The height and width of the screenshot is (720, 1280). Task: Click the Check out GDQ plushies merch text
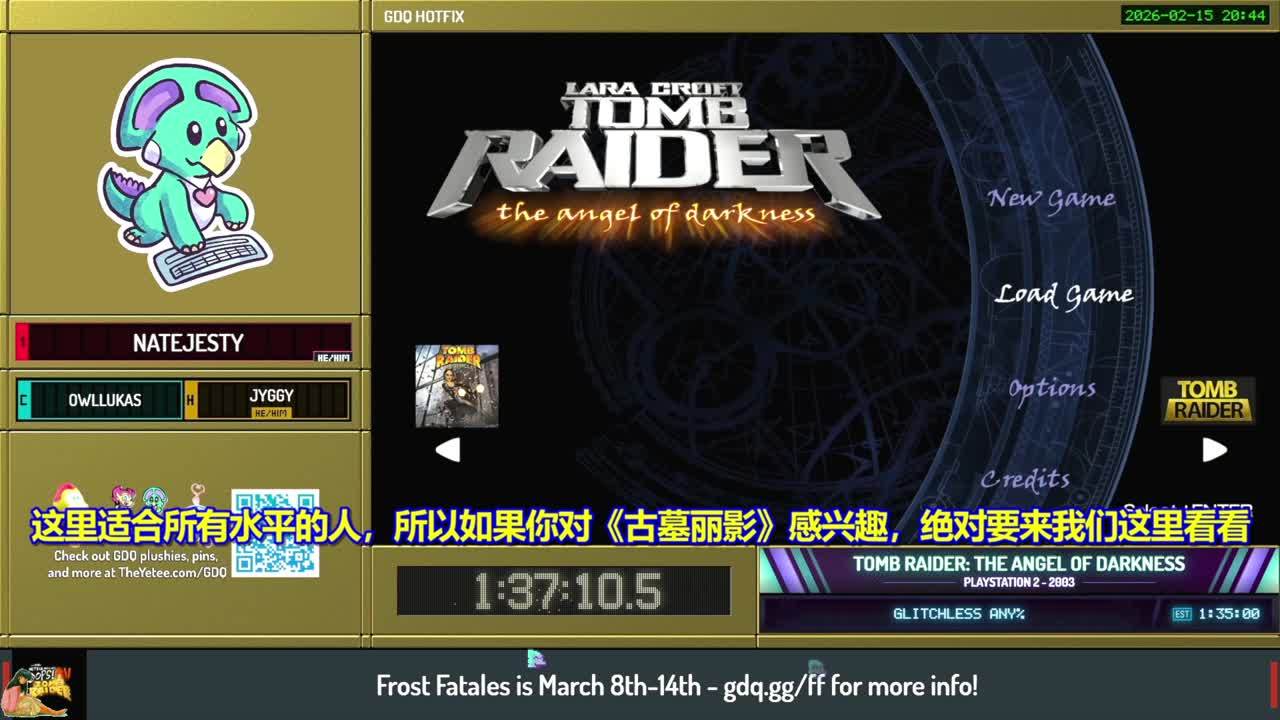click(138, 564)
